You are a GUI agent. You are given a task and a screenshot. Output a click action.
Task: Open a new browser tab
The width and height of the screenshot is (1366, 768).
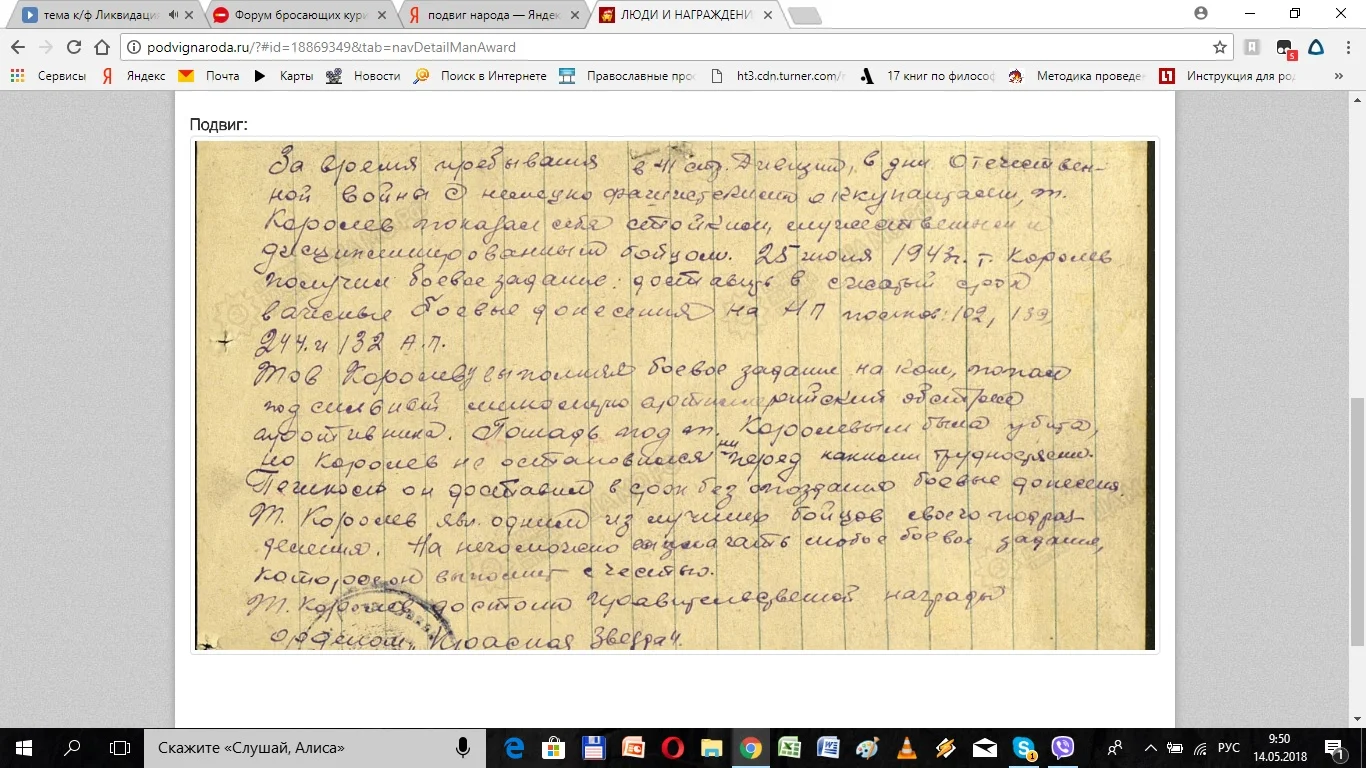click(x=804, y=15)
